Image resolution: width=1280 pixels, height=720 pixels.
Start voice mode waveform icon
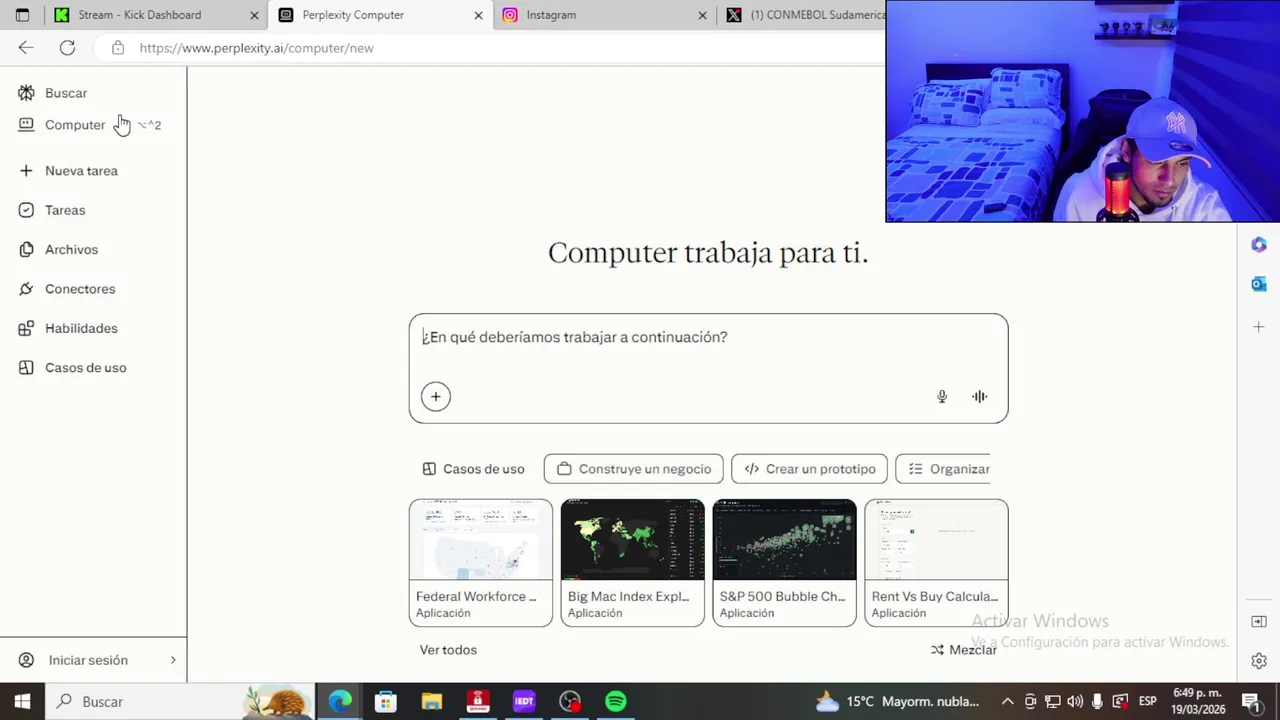coord(980,397)
